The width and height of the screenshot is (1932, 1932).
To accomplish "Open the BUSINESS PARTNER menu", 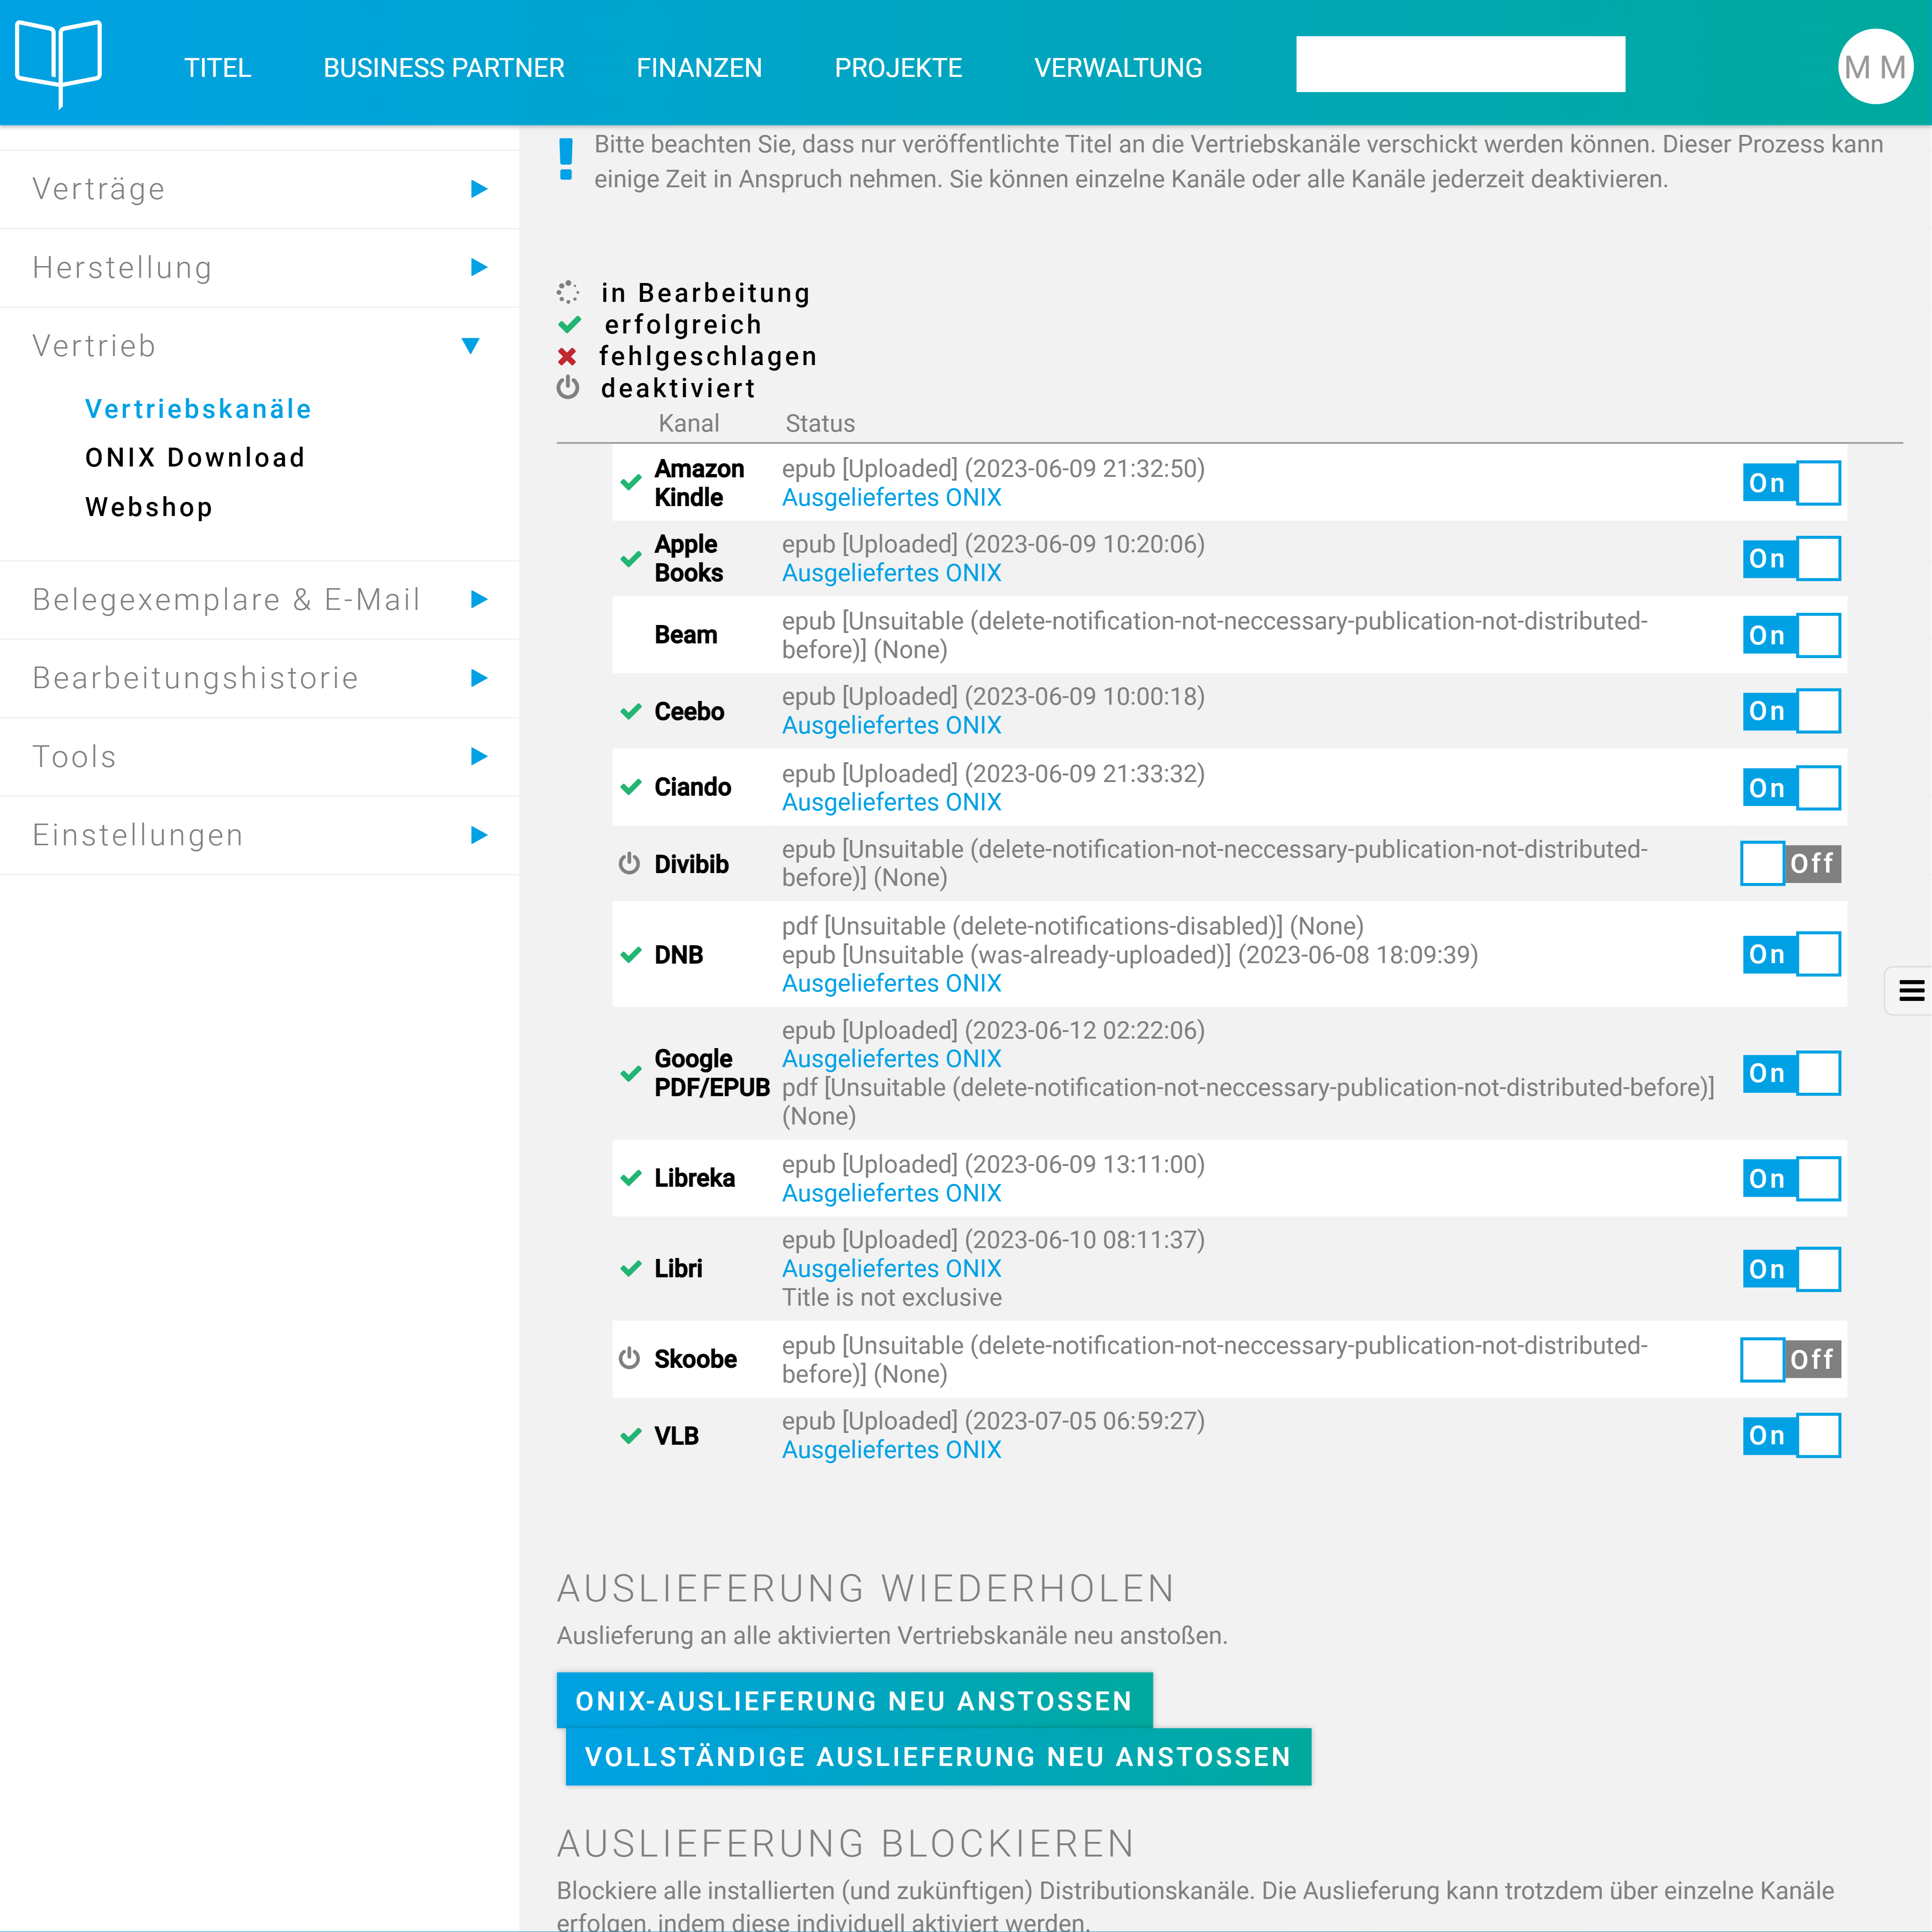I will click(x=444, y=68).
